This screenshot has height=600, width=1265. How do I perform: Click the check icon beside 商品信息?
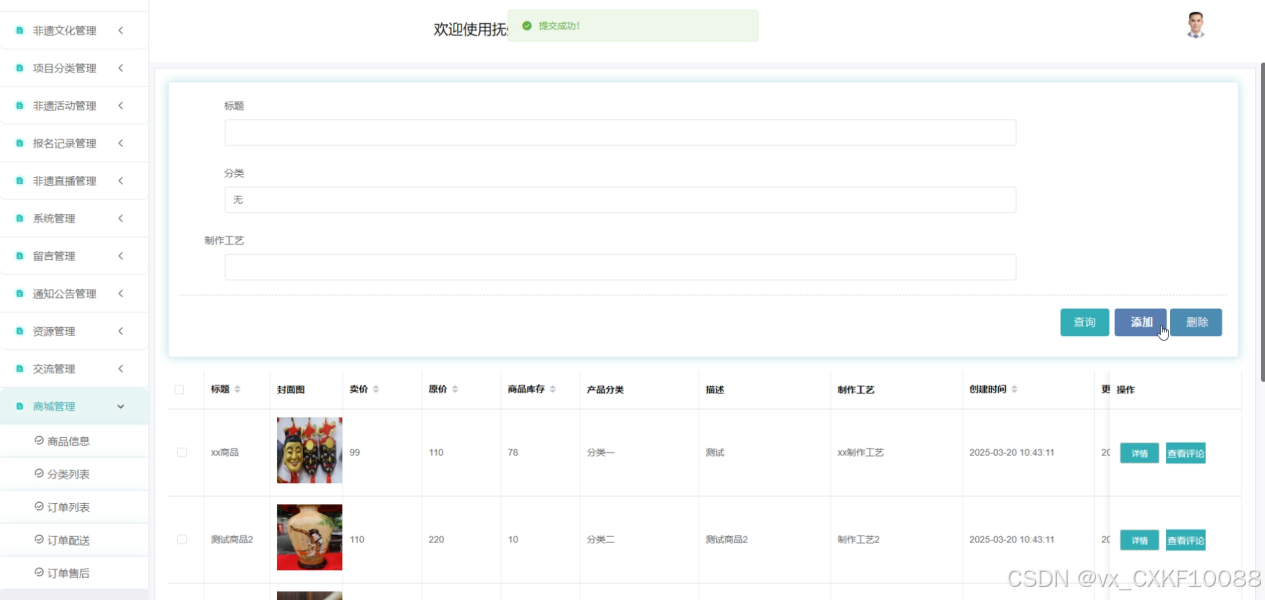pos(39,440)
